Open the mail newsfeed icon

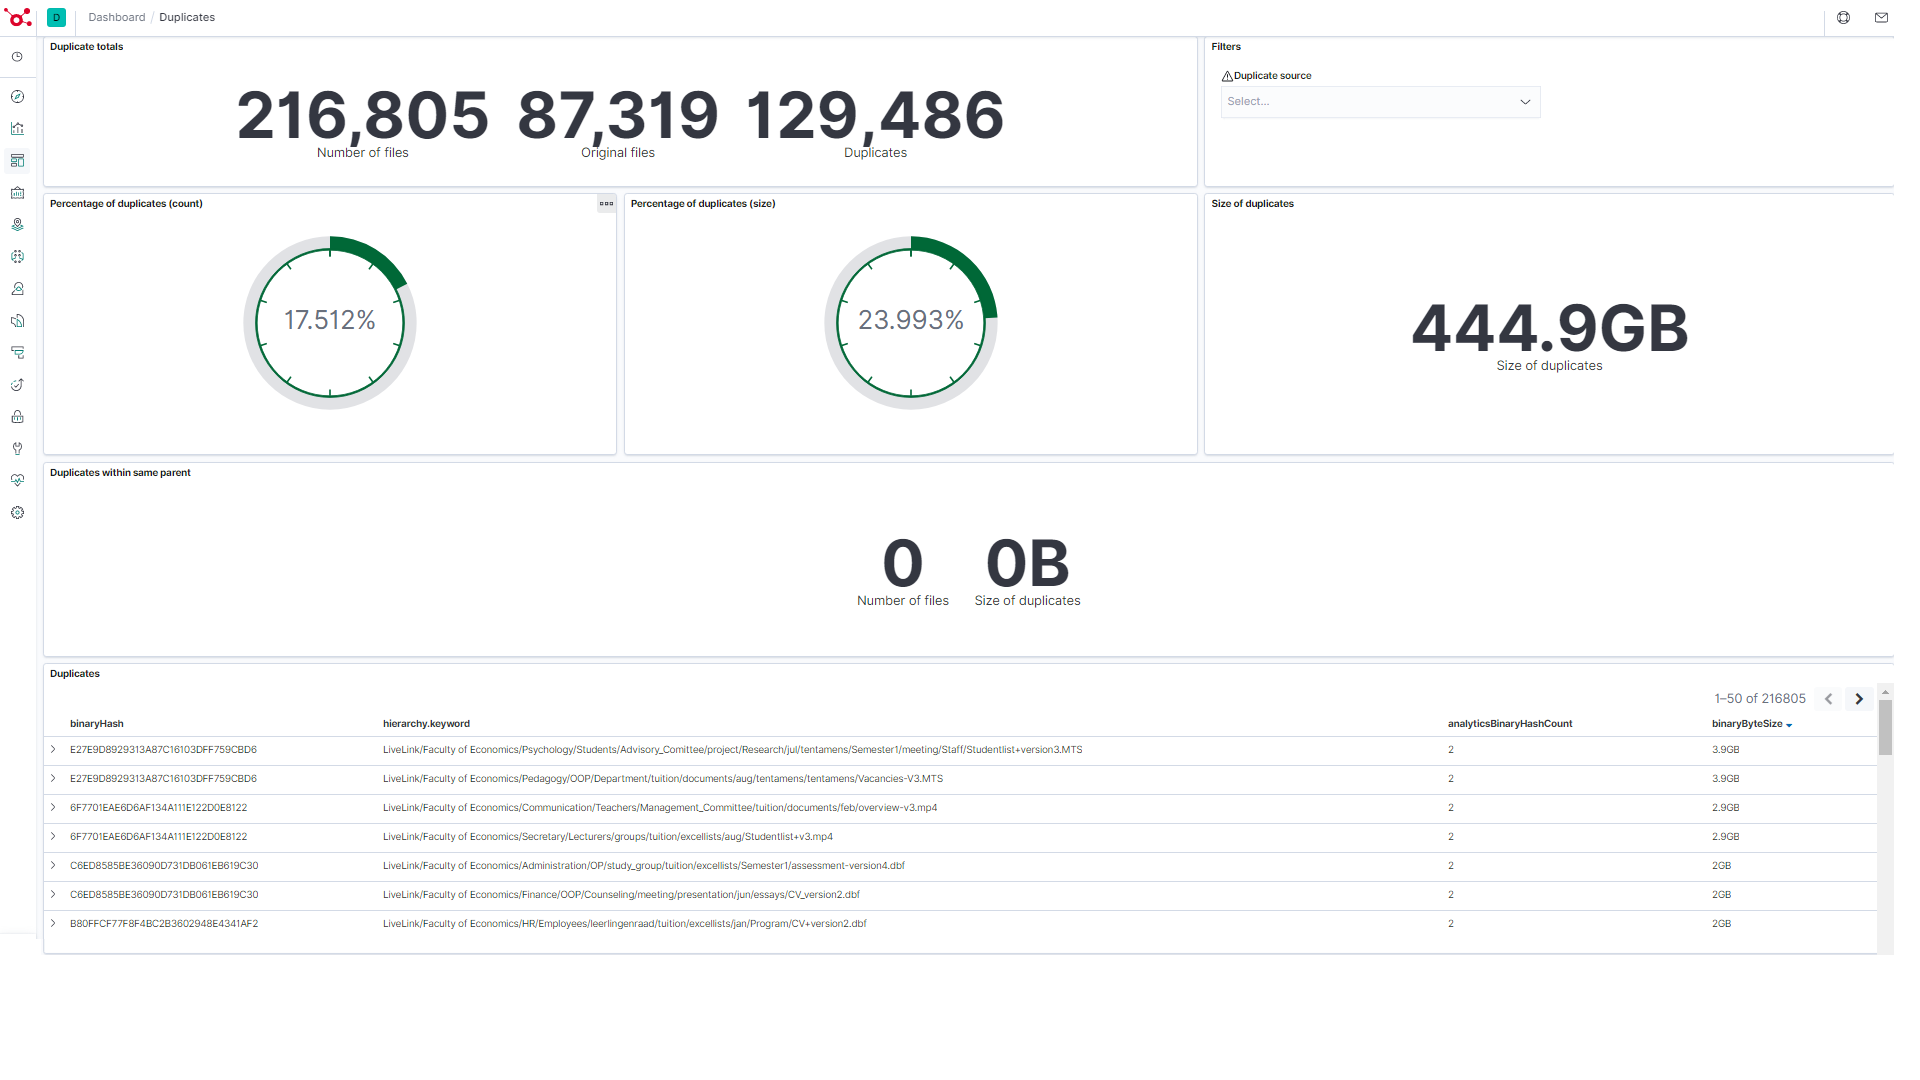[1881, 17]
